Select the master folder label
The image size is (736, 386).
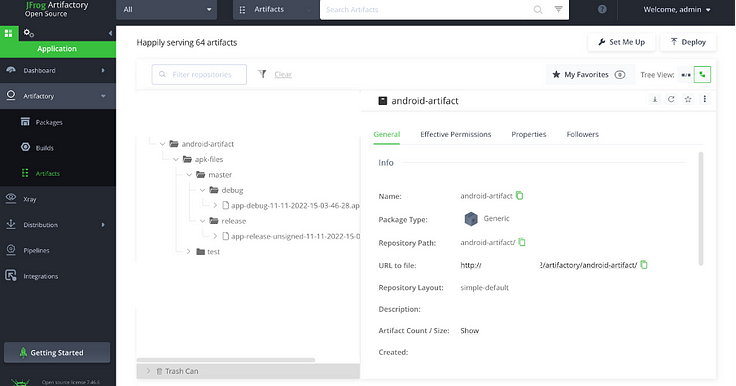pyautogui.click(x=220, y=175)
